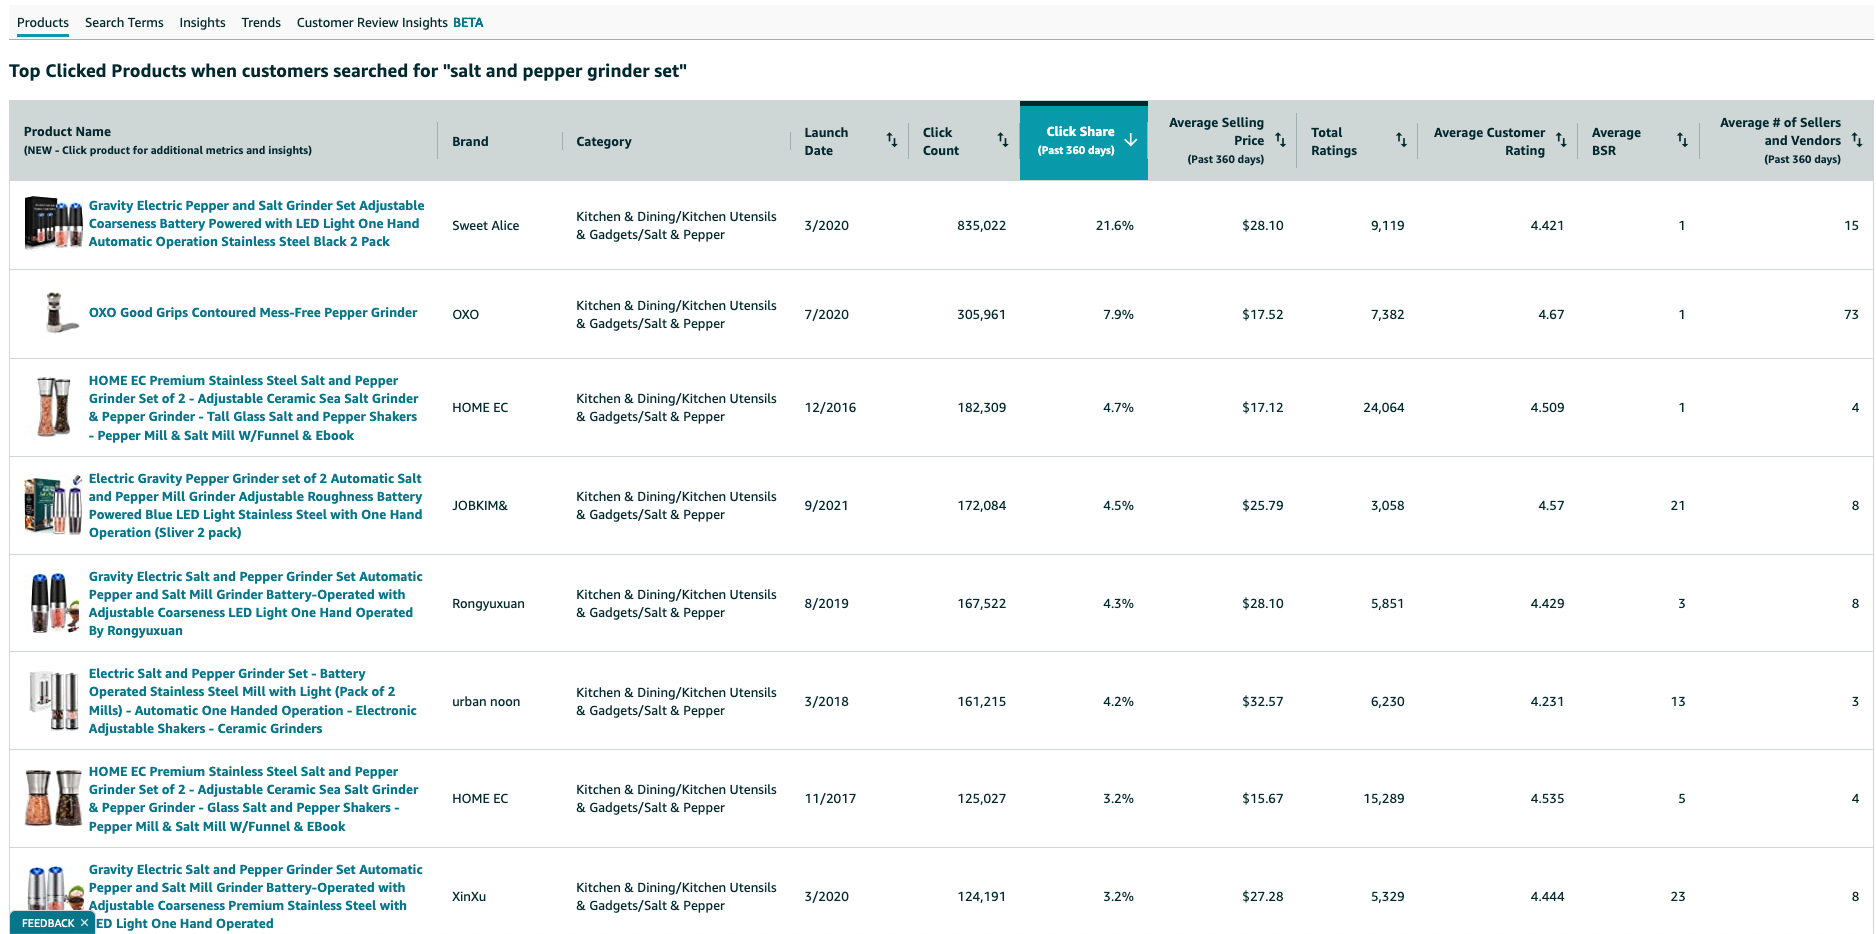Open the Products tab
The width and height of the screenshot is (1876, 934).
tap(43, 22)
